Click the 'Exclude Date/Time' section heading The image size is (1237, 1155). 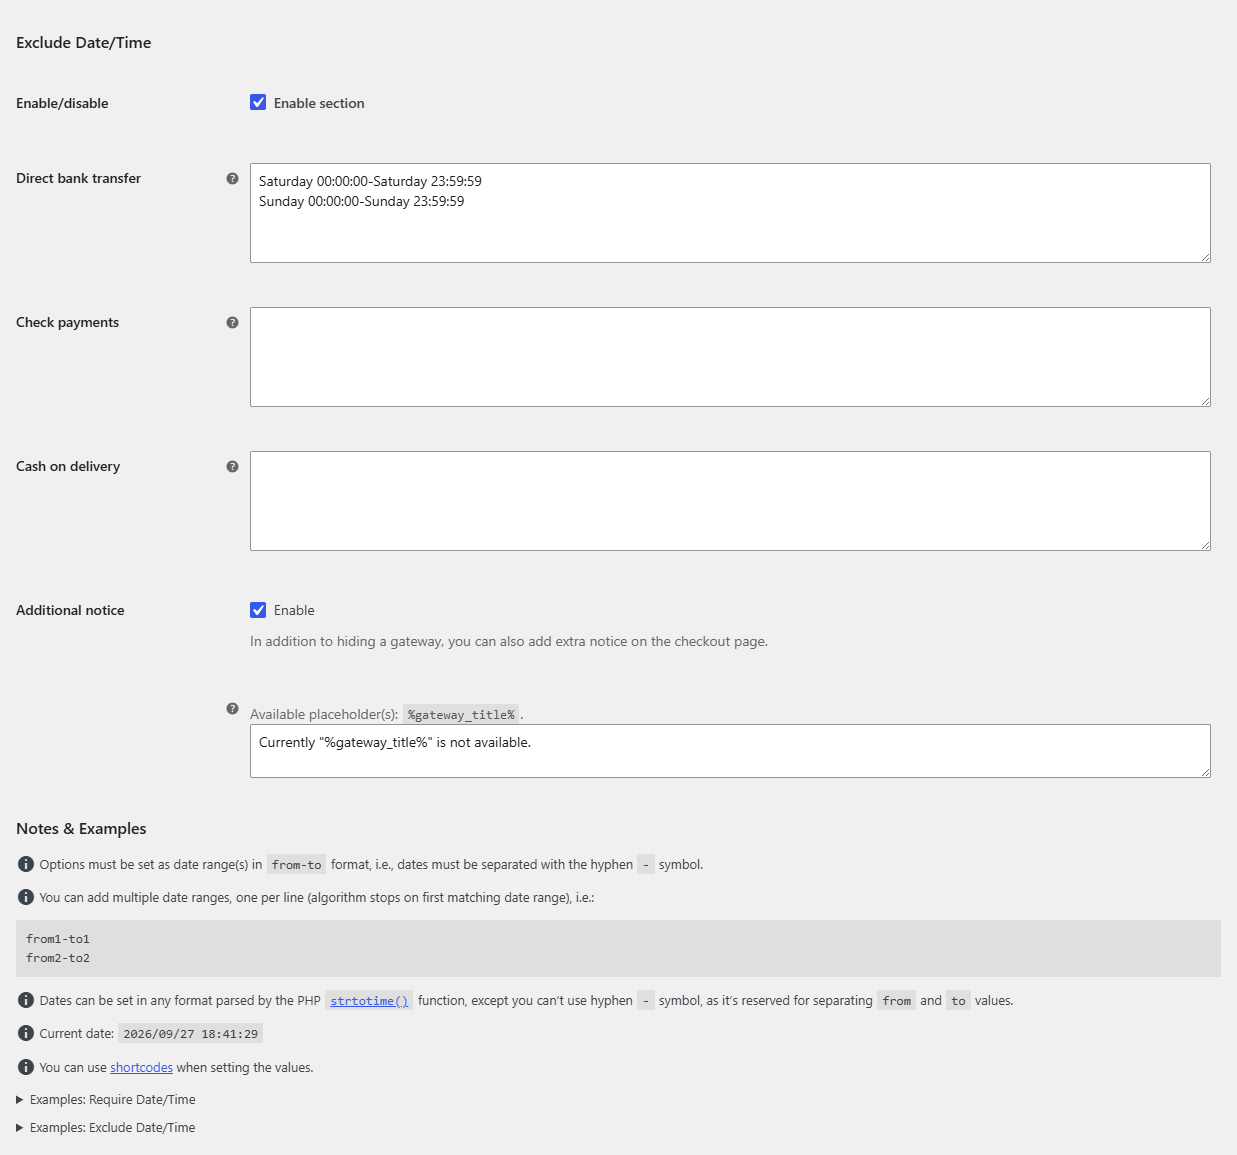84,43
